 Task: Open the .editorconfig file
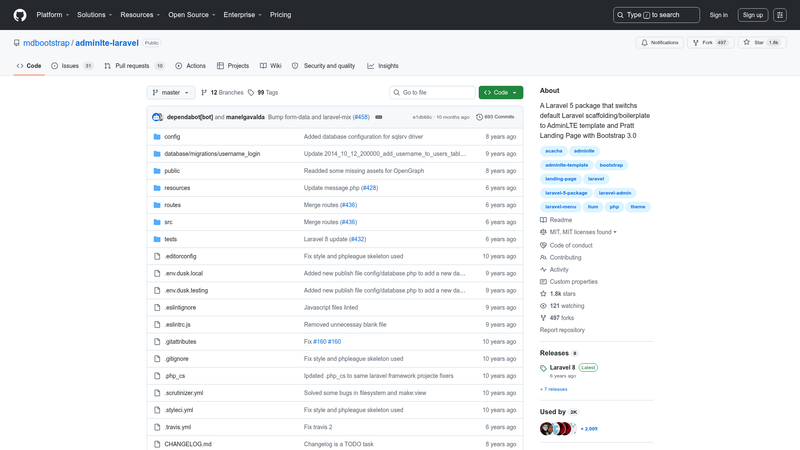click(180, 256)
